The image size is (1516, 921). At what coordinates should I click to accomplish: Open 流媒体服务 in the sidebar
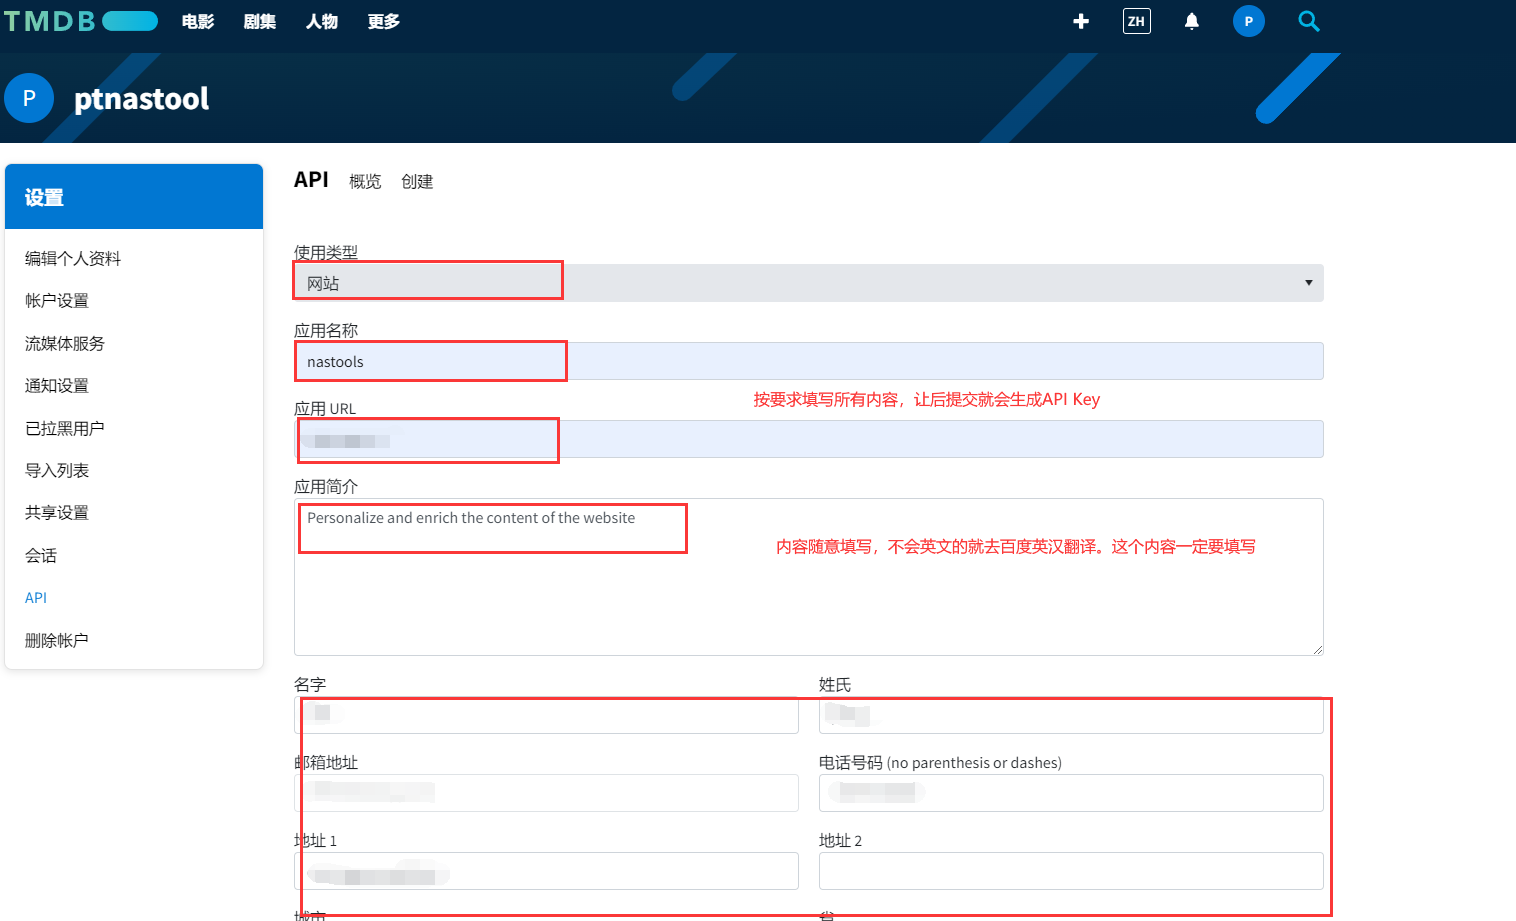click(65, 343)
